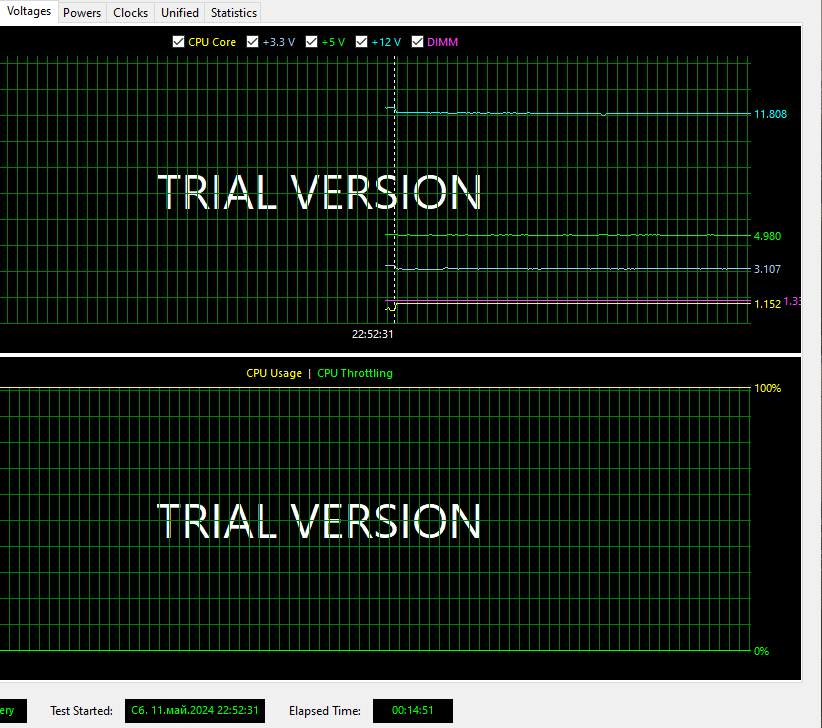Switch to the Powers tab
822x728 pixels.
point(82,13)
